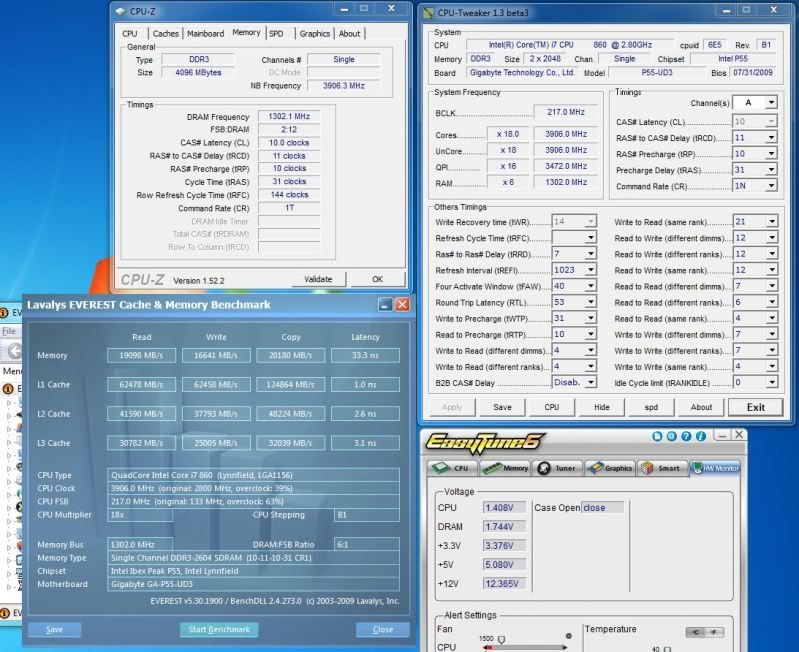Open Idle Cycle limit (tRANKIDLE) dropdown
Screen dimensions: 799x652
(x=771, y=382)
